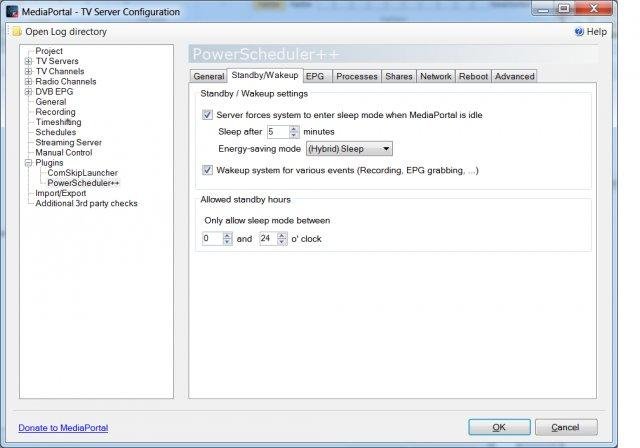This screenshot has height=448, width=640.
Task: Switch to the Processes tab
Action: [357, 76]
